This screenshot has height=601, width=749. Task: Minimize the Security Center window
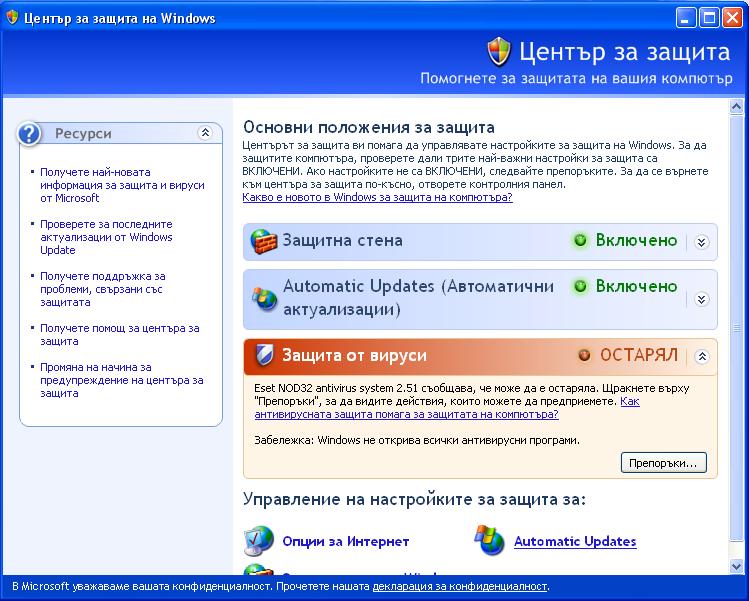point(686,18)
